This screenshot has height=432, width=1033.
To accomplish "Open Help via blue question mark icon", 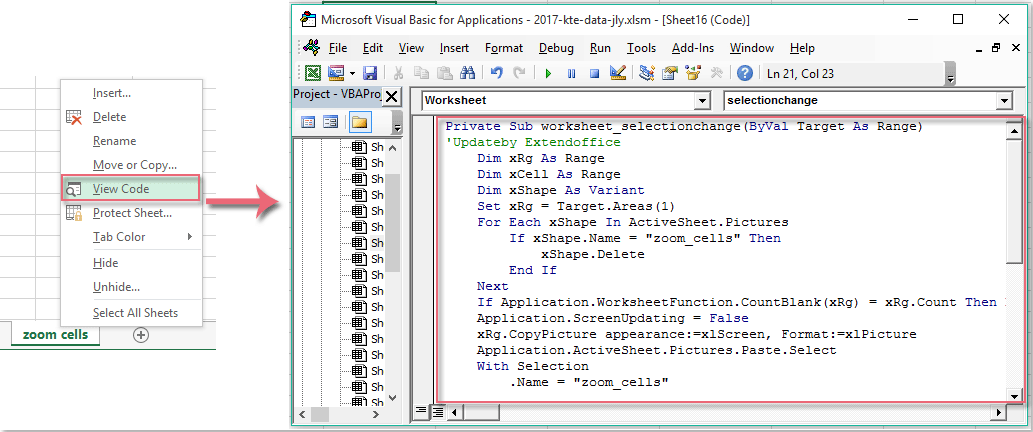I will coord(744,73).
